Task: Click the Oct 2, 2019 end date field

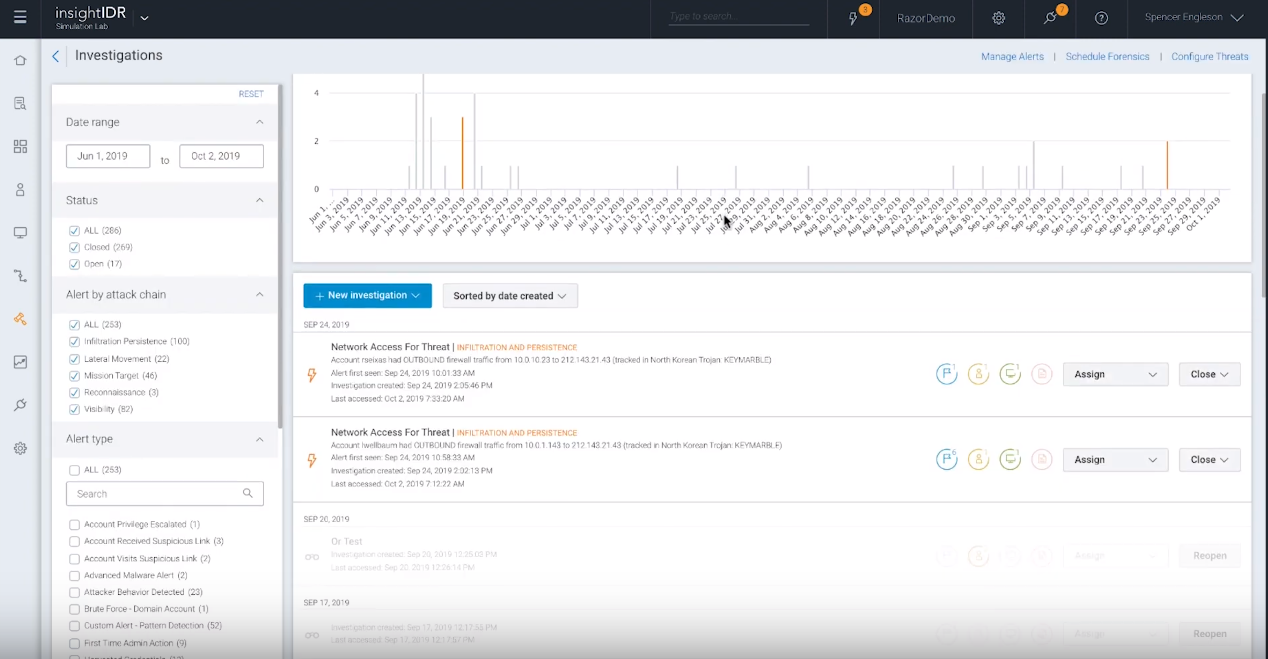Action: 222,156
